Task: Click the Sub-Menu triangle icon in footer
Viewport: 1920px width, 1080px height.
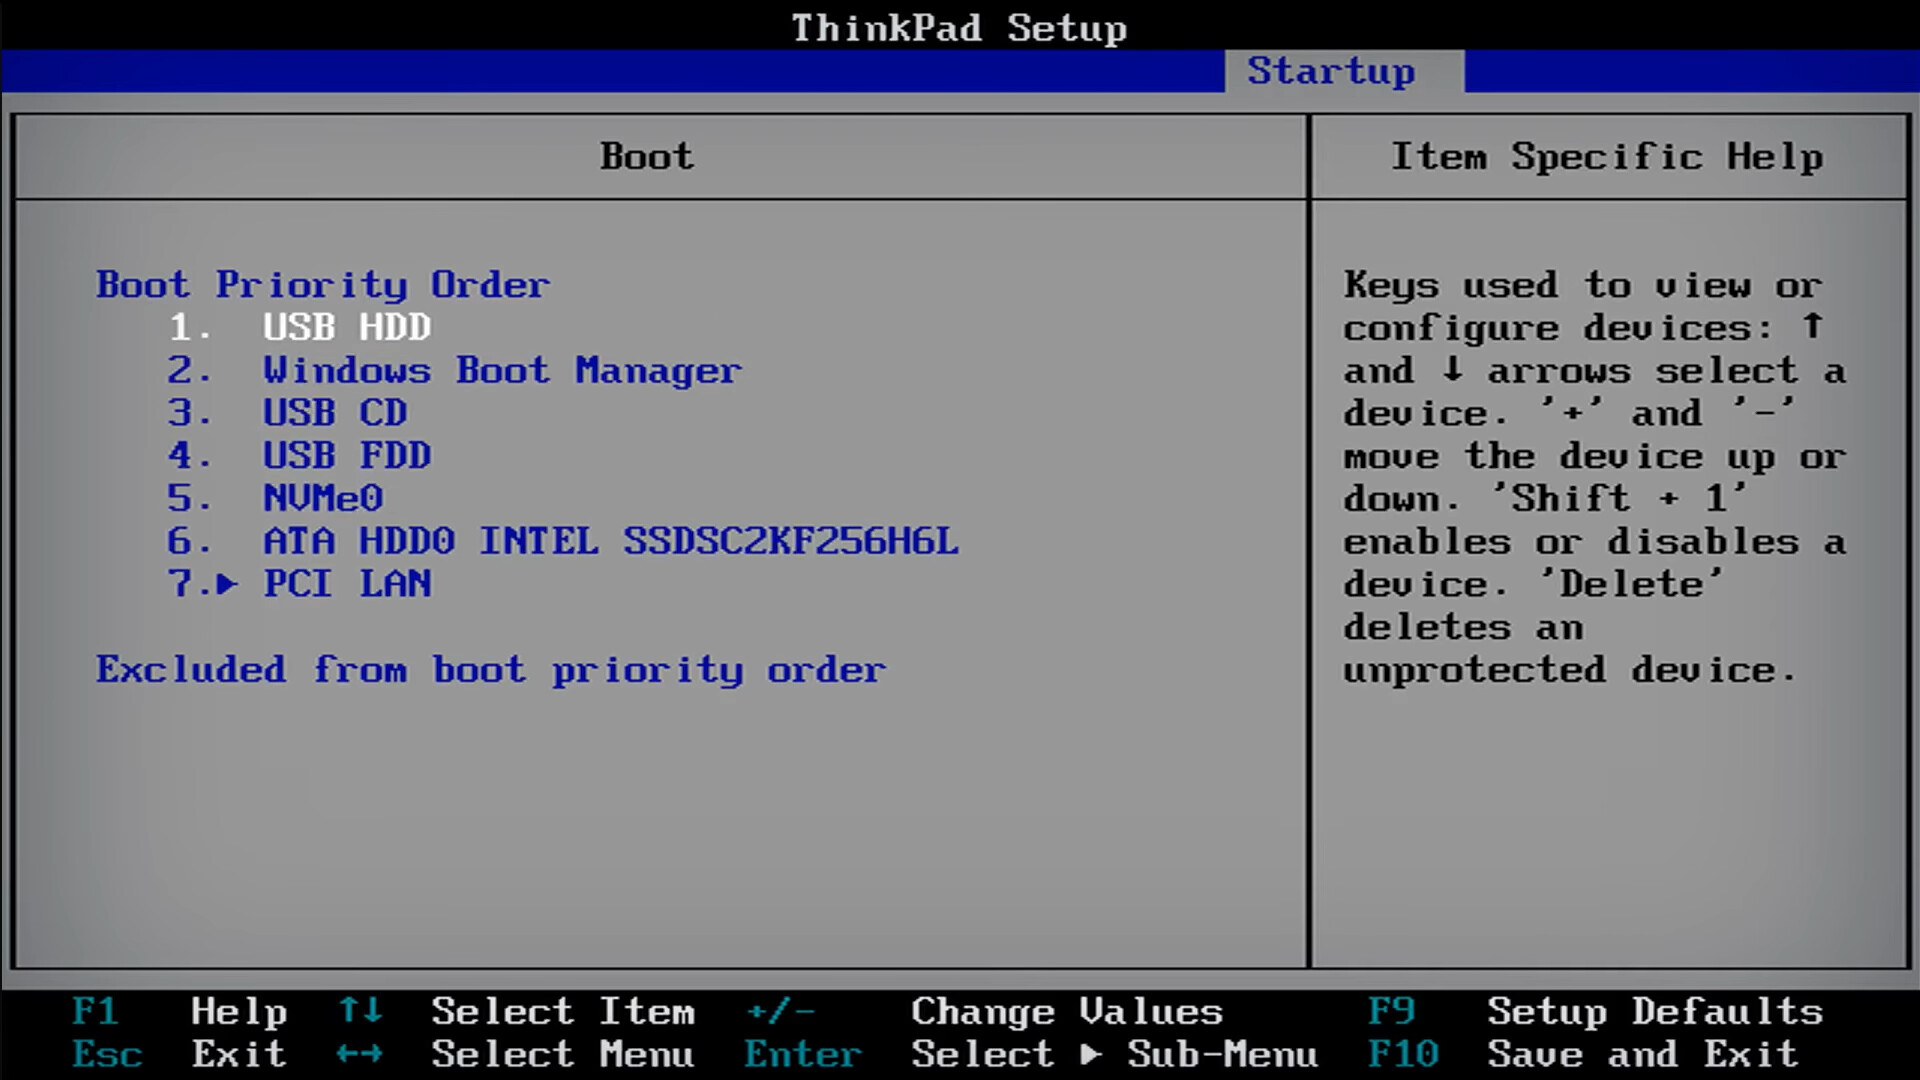Action: tap(1091, 1054)
